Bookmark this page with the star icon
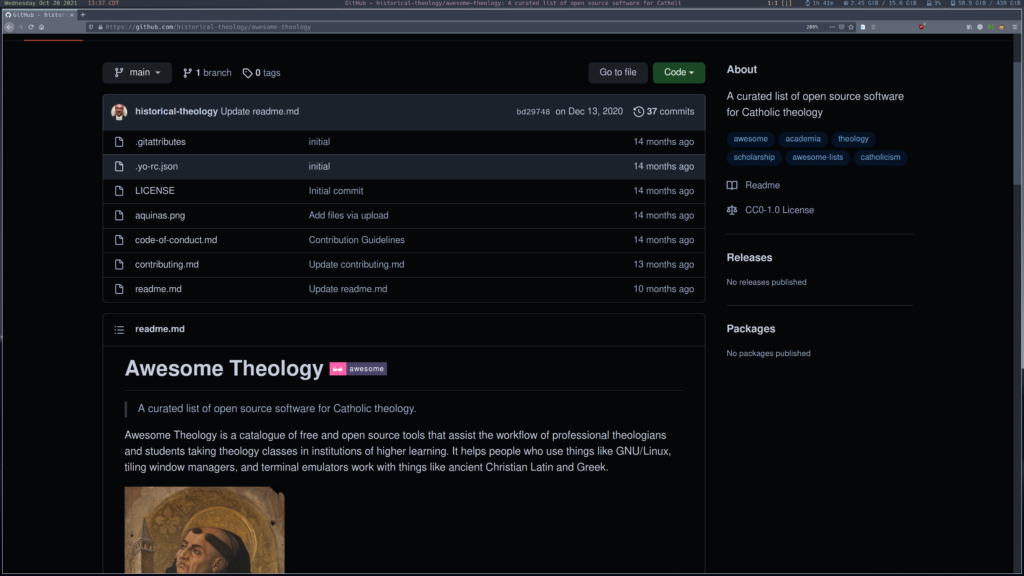 click(x=851, y=27)
